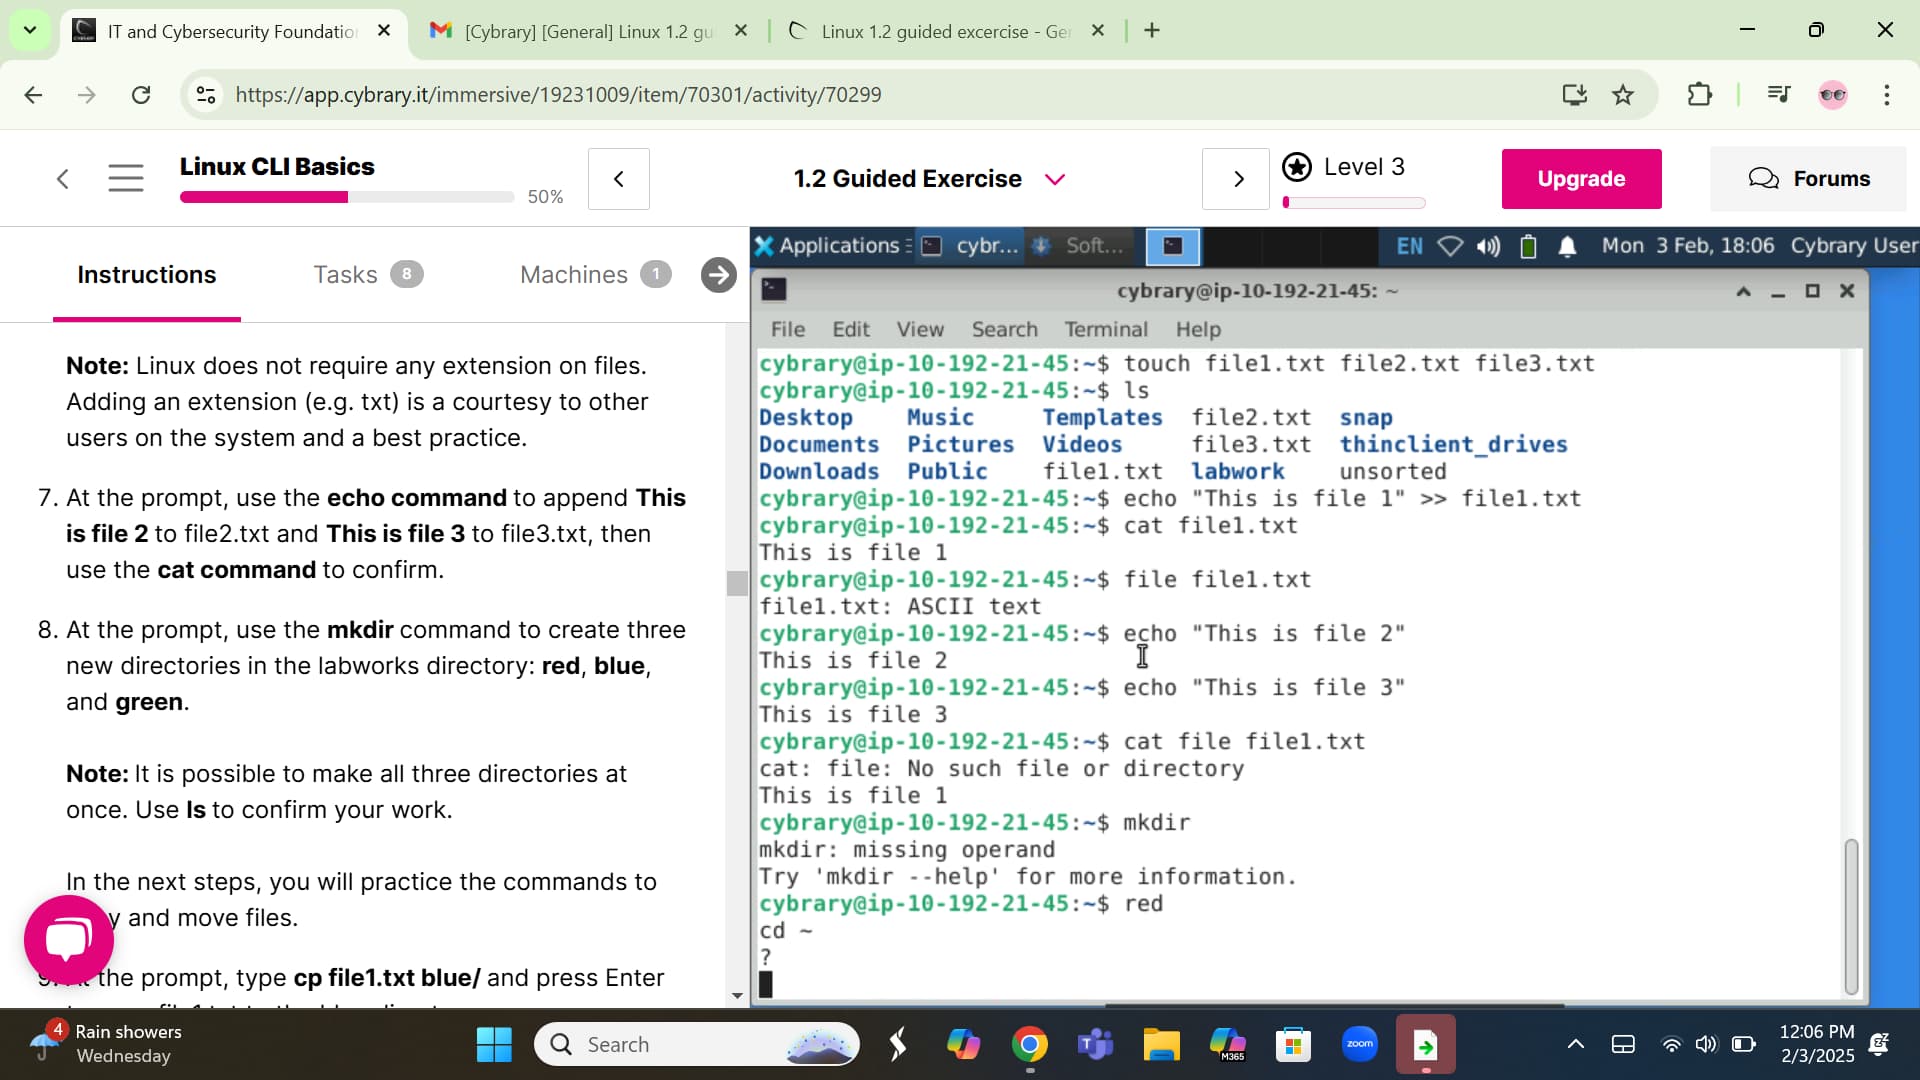Open the chat support bubble

[68, 939]
